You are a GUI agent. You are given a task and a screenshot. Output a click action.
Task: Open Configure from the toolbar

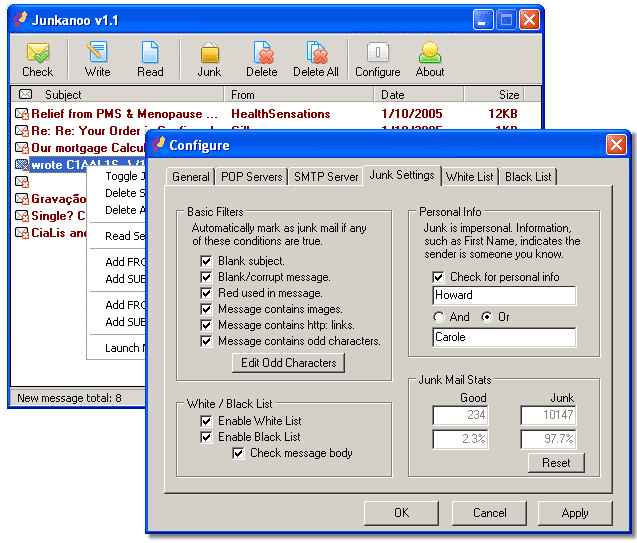coord(378,59)
